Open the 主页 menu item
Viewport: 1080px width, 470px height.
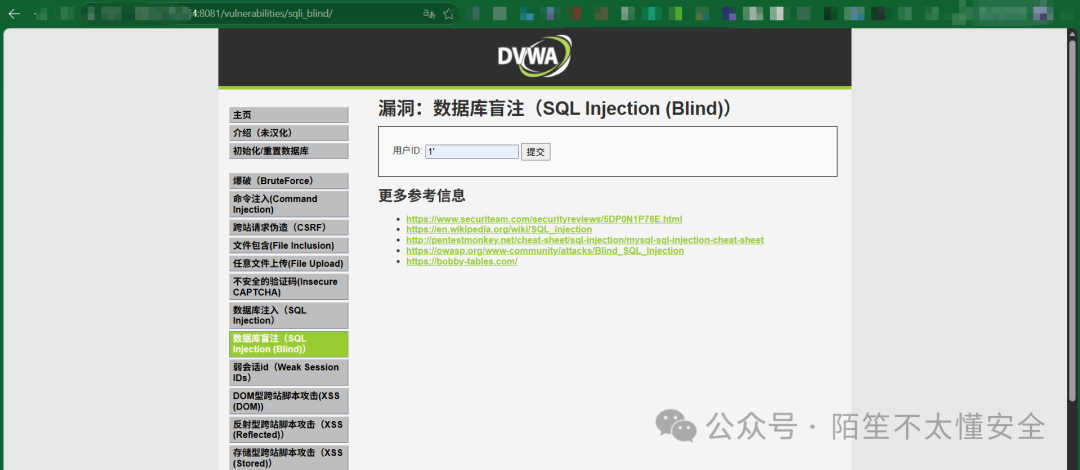pyautogui.click(x=289, y=115)
